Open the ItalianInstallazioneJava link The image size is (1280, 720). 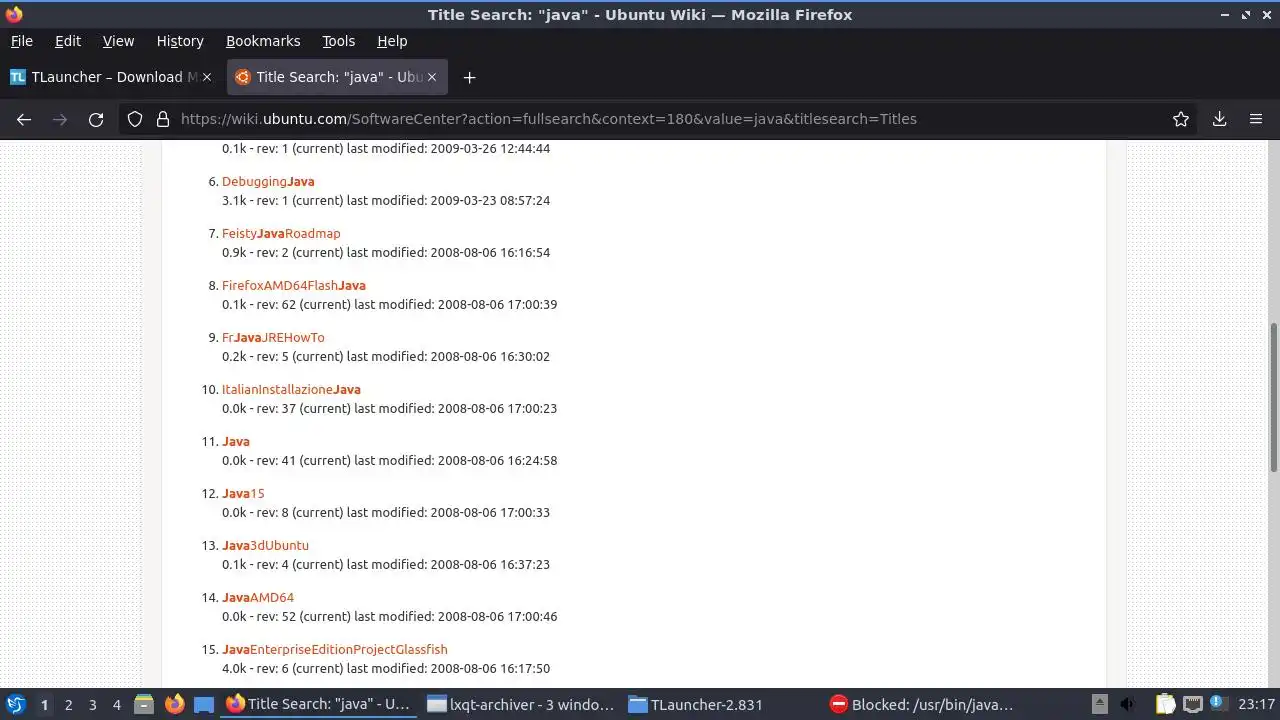pos(291,389)
